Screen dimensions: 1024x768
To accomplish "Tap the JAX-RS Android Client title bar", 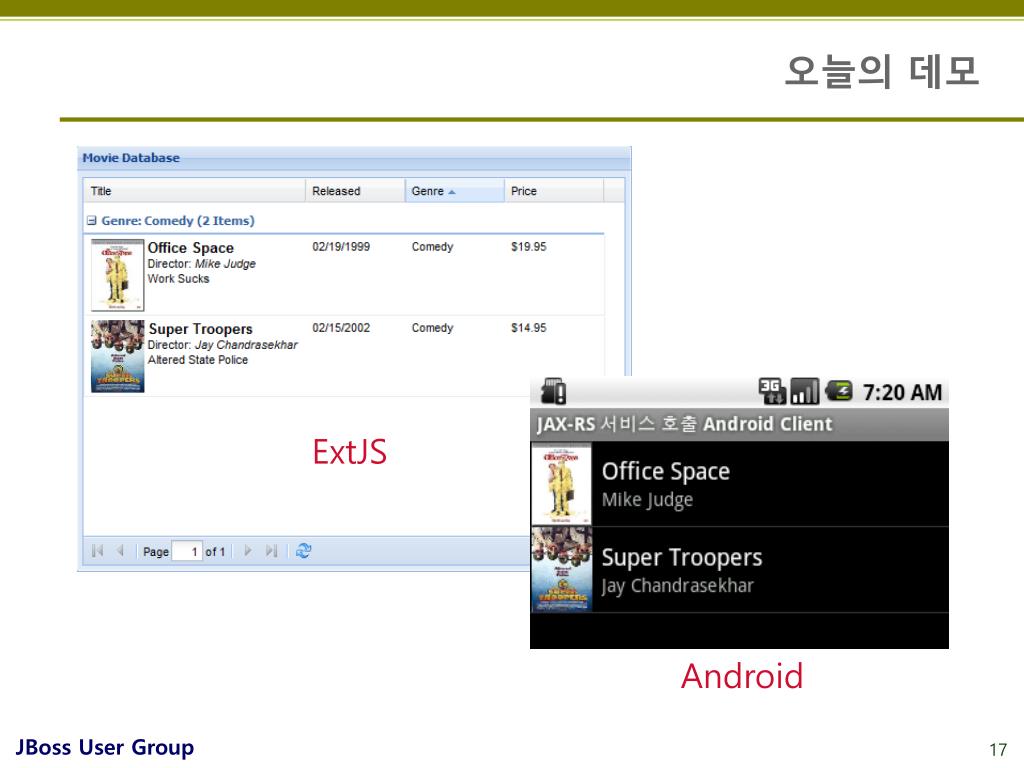I will tap(739, 424).
